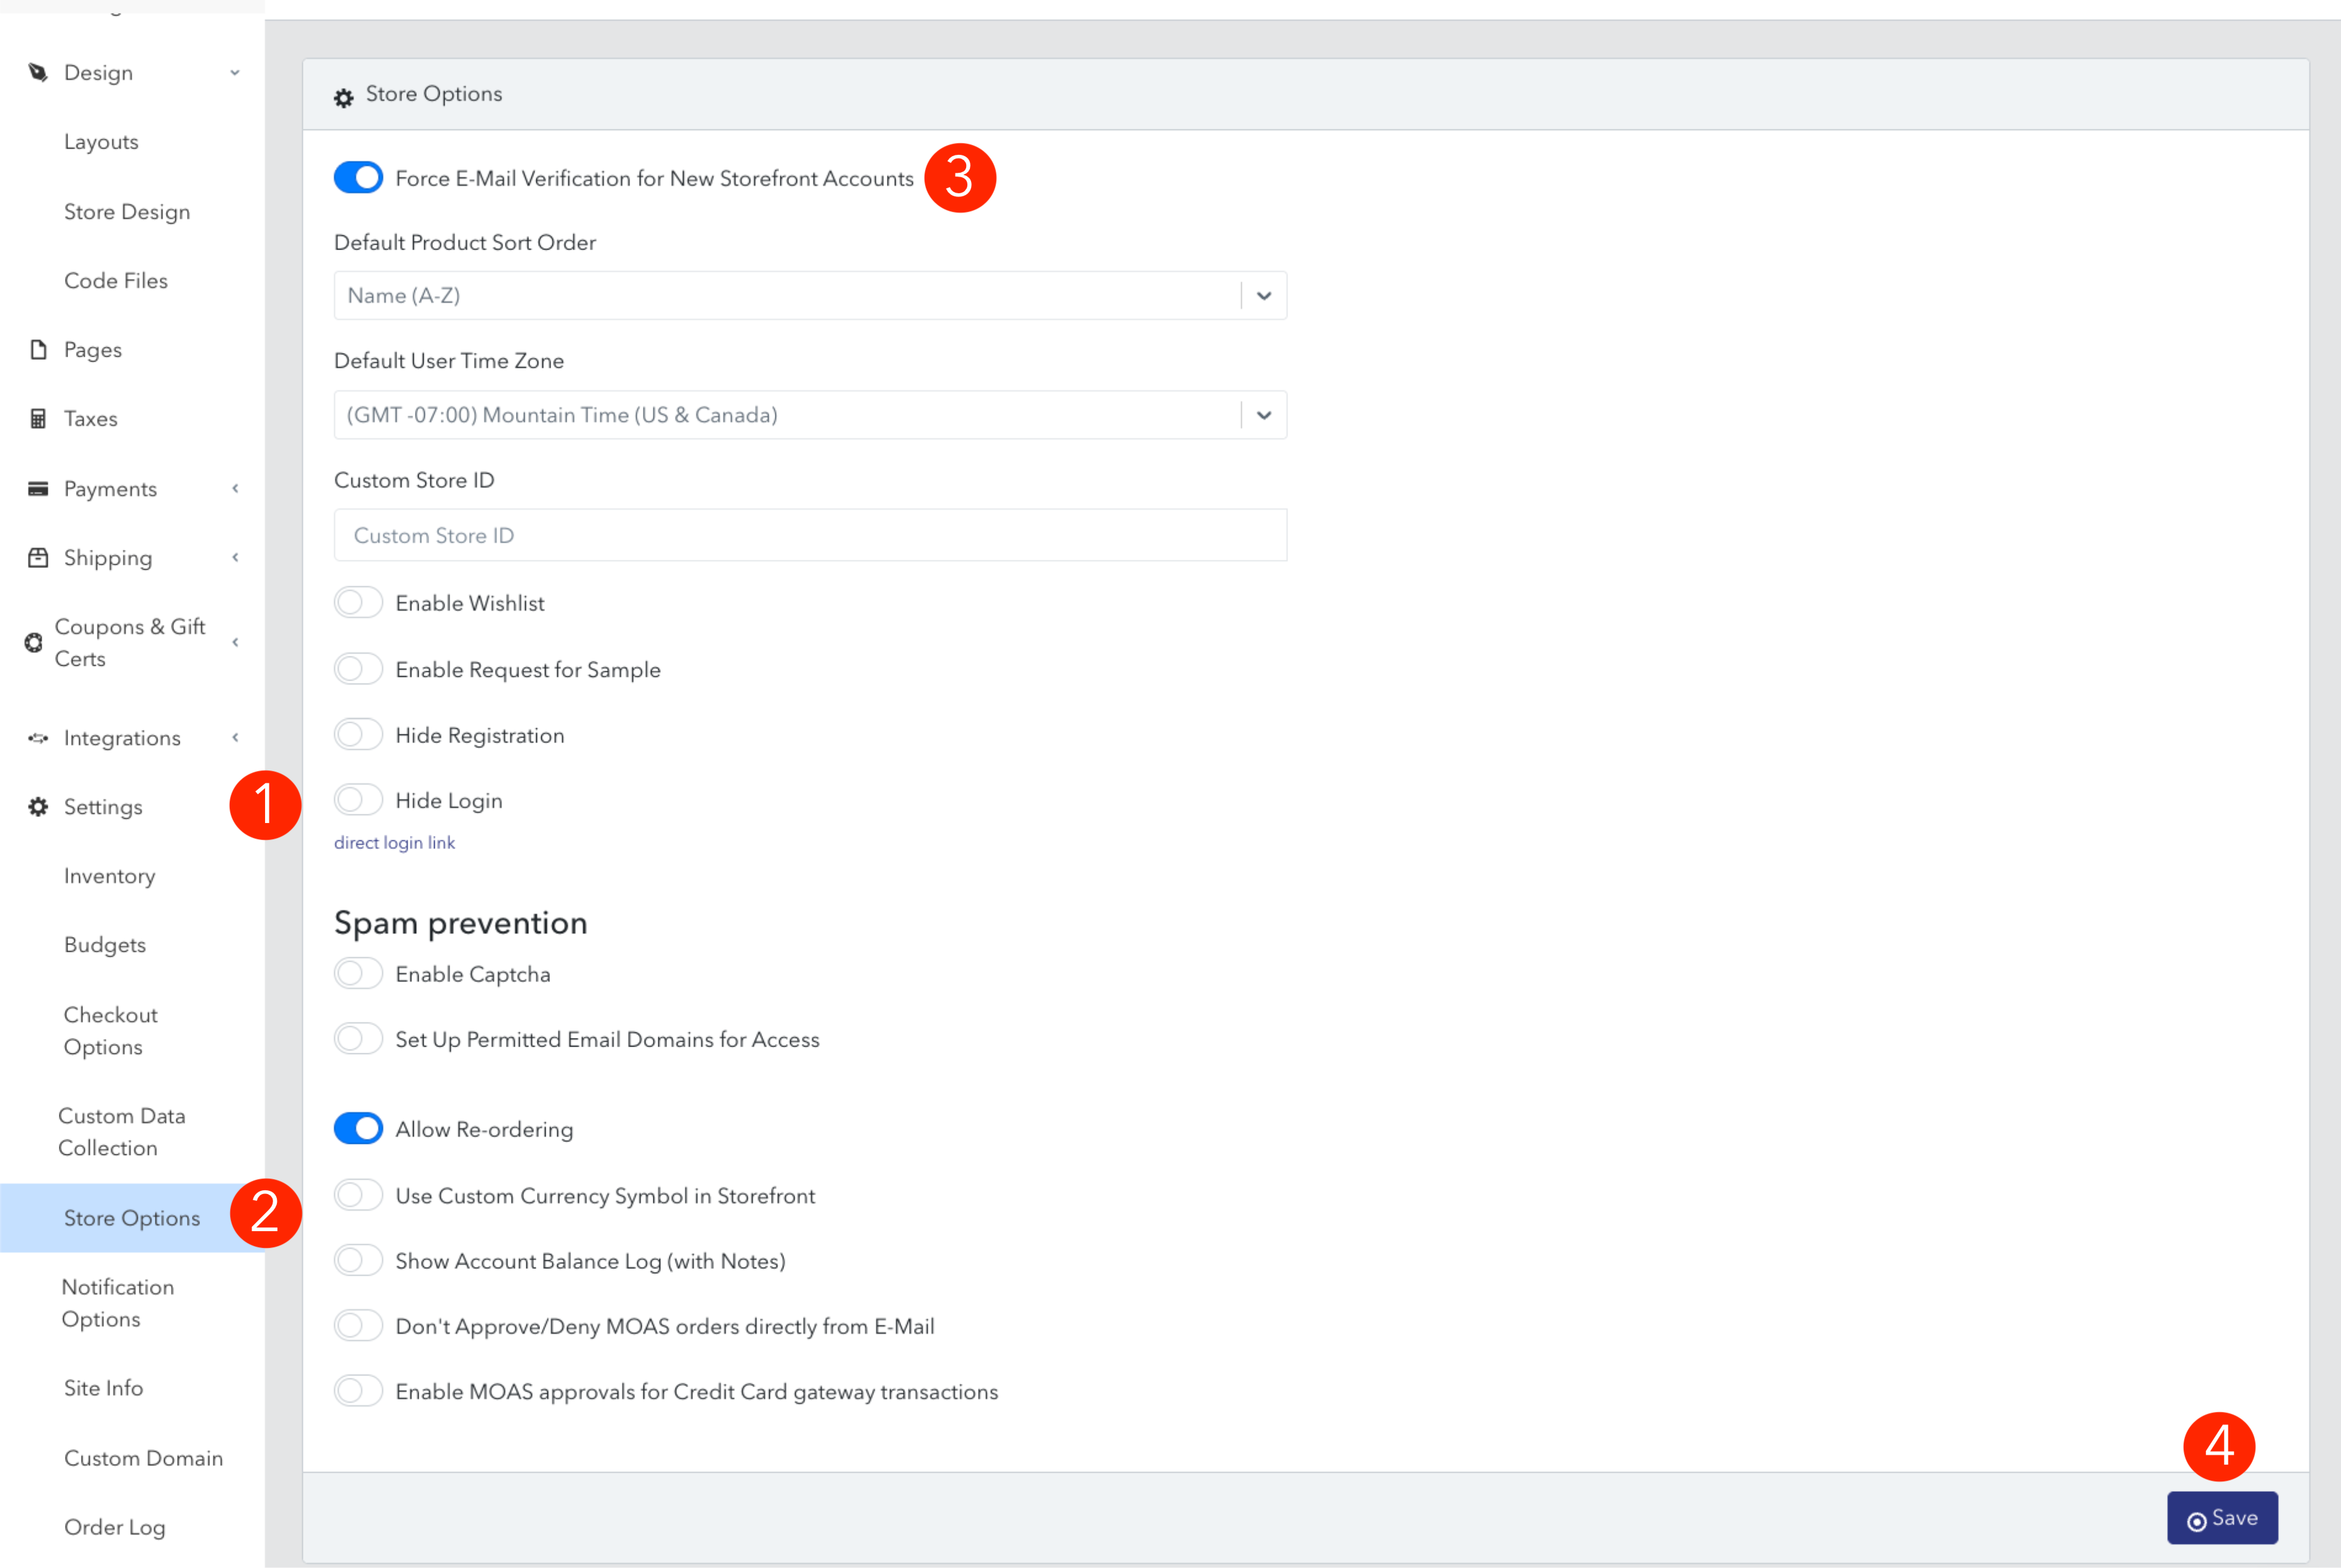Turn on Enable Request for Sample
This screenshot has height=1568, width=2341.
pyautogui.click(x=358, y=668)
